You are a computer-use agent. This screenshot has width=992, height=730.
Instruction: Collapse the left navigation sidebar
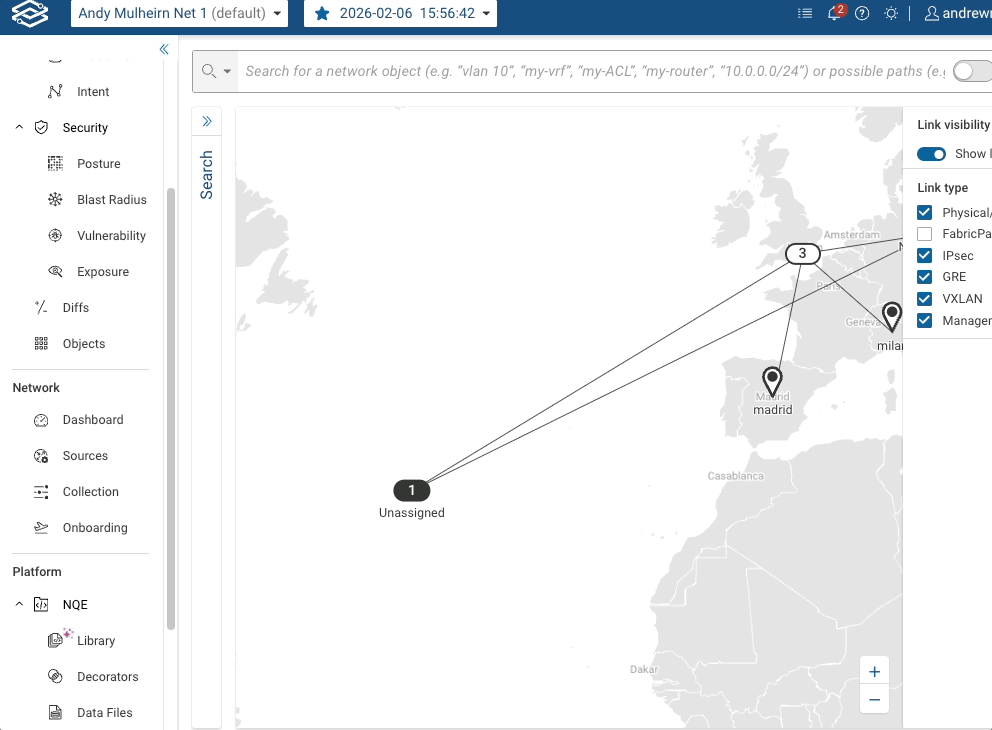point(164,49)
